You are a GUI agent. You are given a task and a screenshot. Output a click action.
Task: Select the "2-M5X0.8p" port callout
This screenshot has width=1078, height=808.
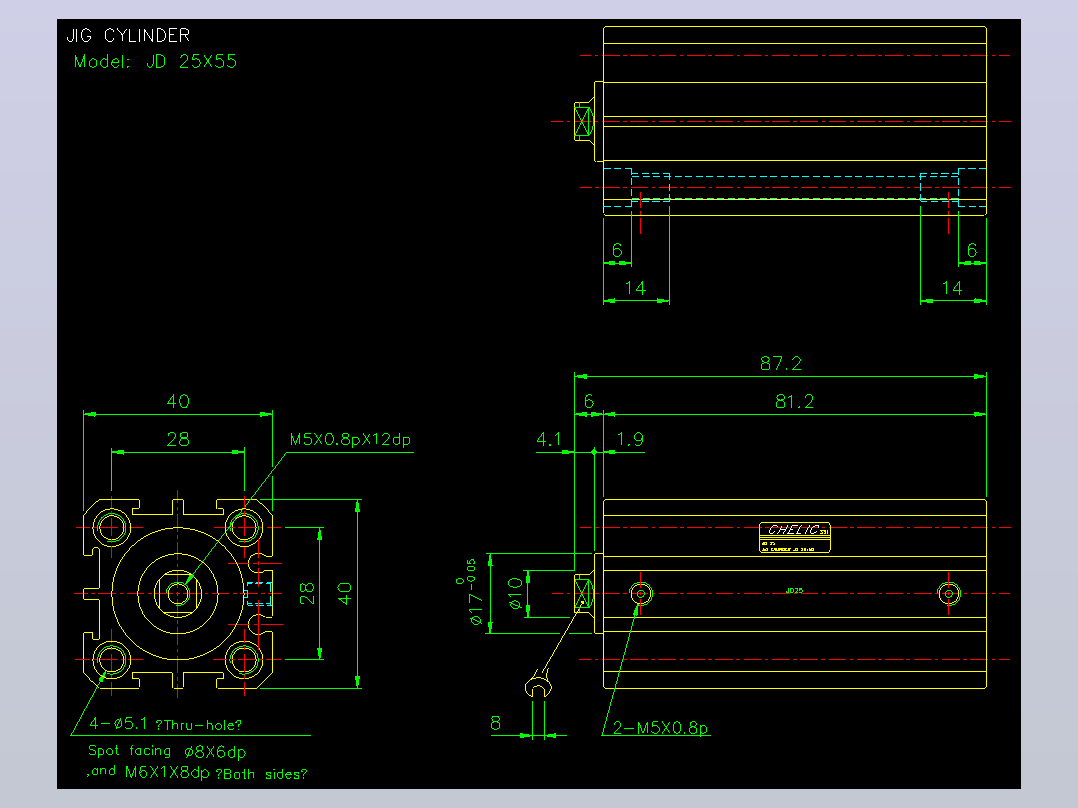(x=661, y=728)
